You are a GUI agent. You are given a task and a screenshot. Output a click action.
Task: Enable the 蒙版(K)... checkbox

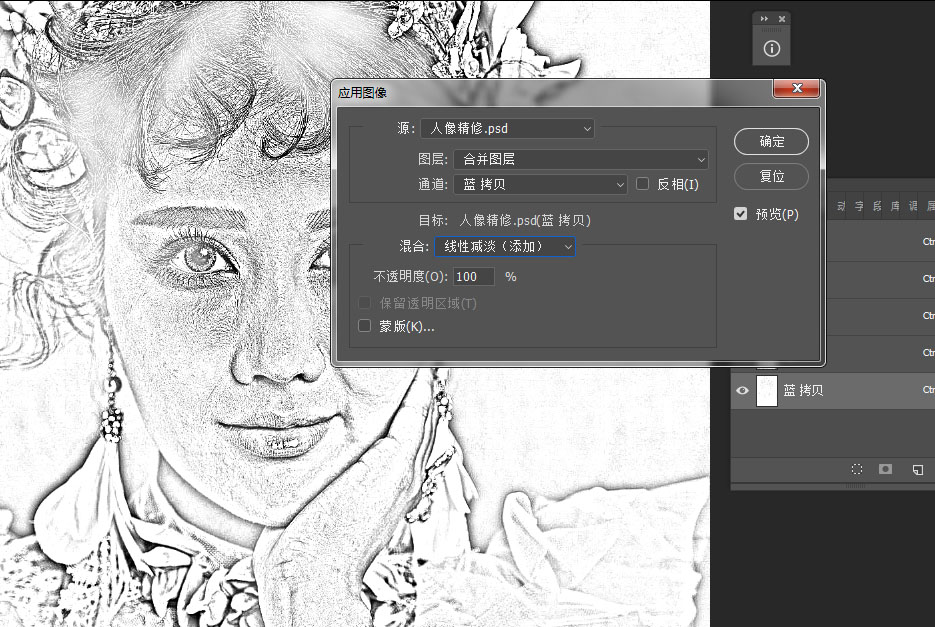(x=364, y=326)
